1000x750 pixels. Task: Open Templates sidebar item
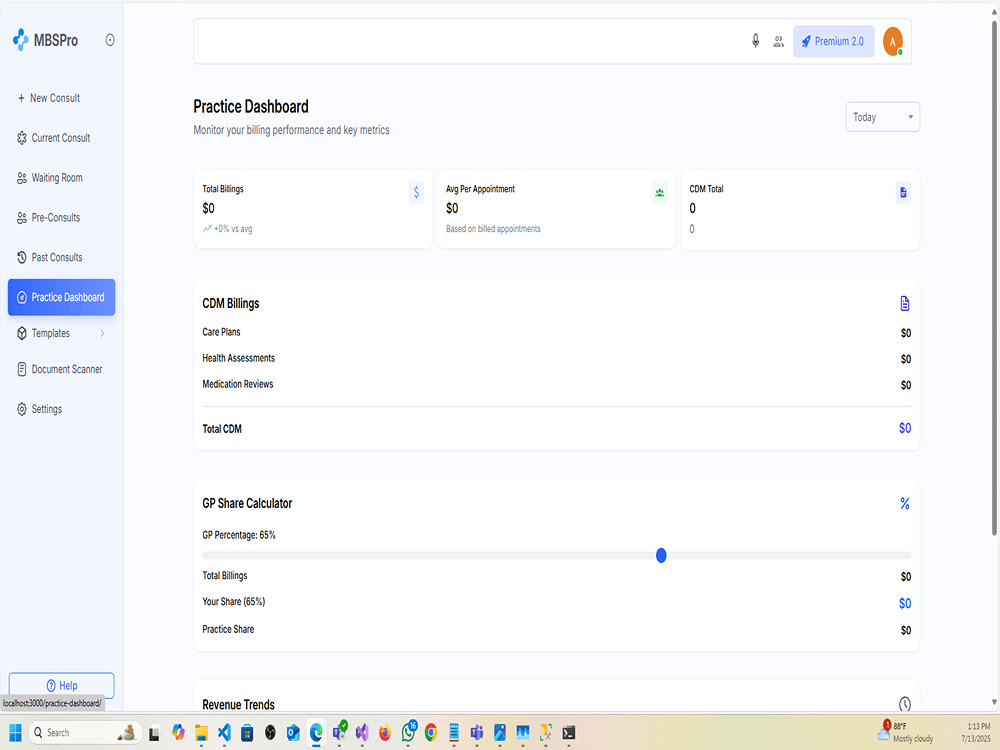pyautogui.click(x=50, y=333)
